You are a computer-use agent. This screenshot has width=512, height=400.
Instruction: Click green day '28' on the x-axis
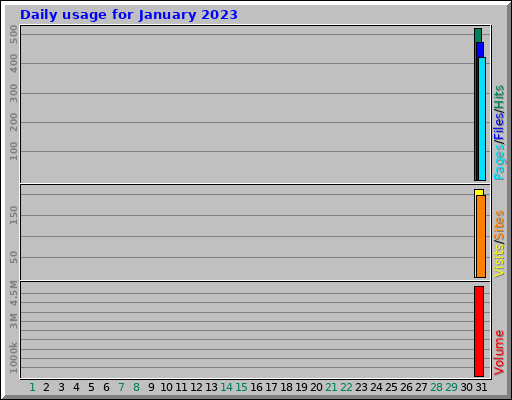point(436,387)
